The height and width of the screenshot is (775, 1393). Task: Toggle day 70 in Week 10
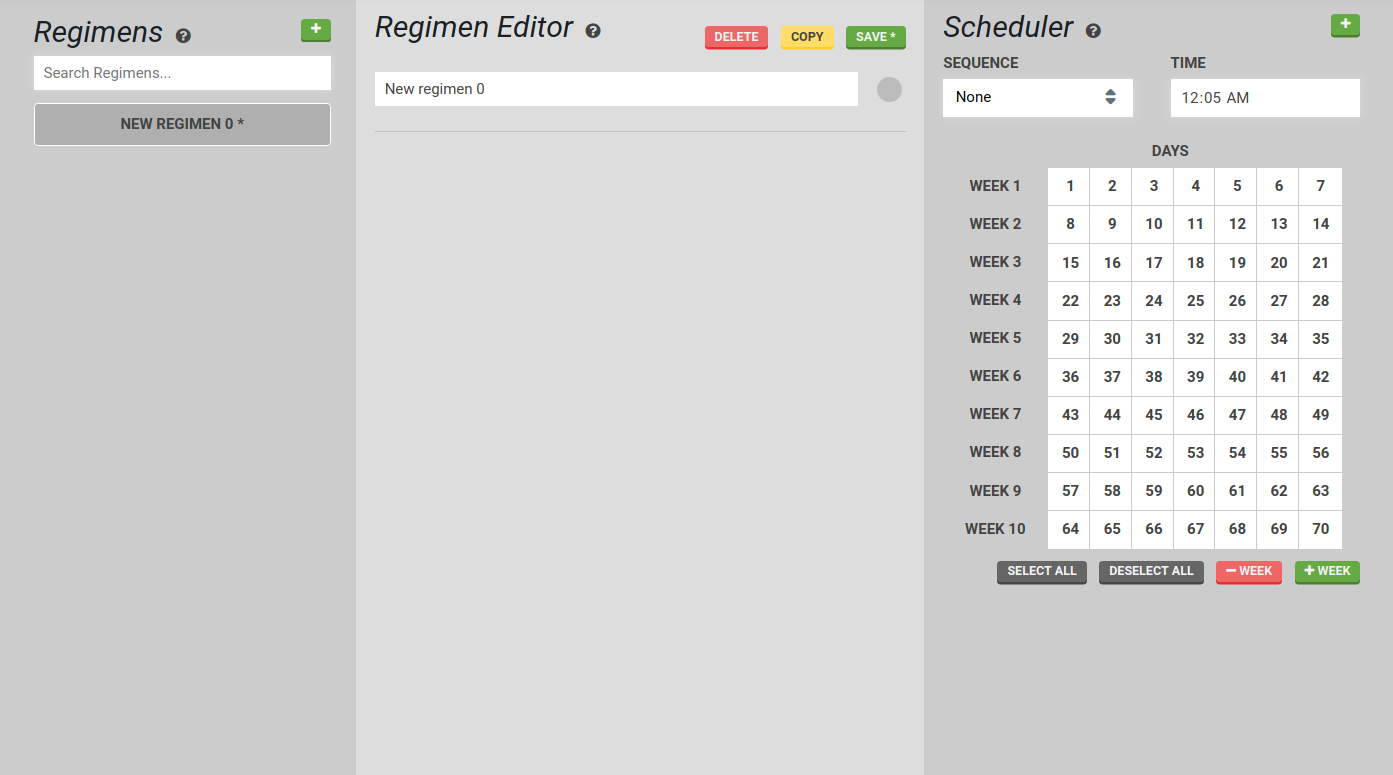1320,529
